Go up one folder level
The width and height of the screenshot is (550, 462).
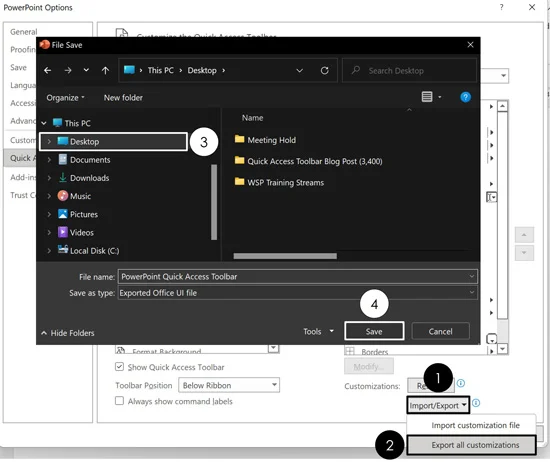coord(105,71)
